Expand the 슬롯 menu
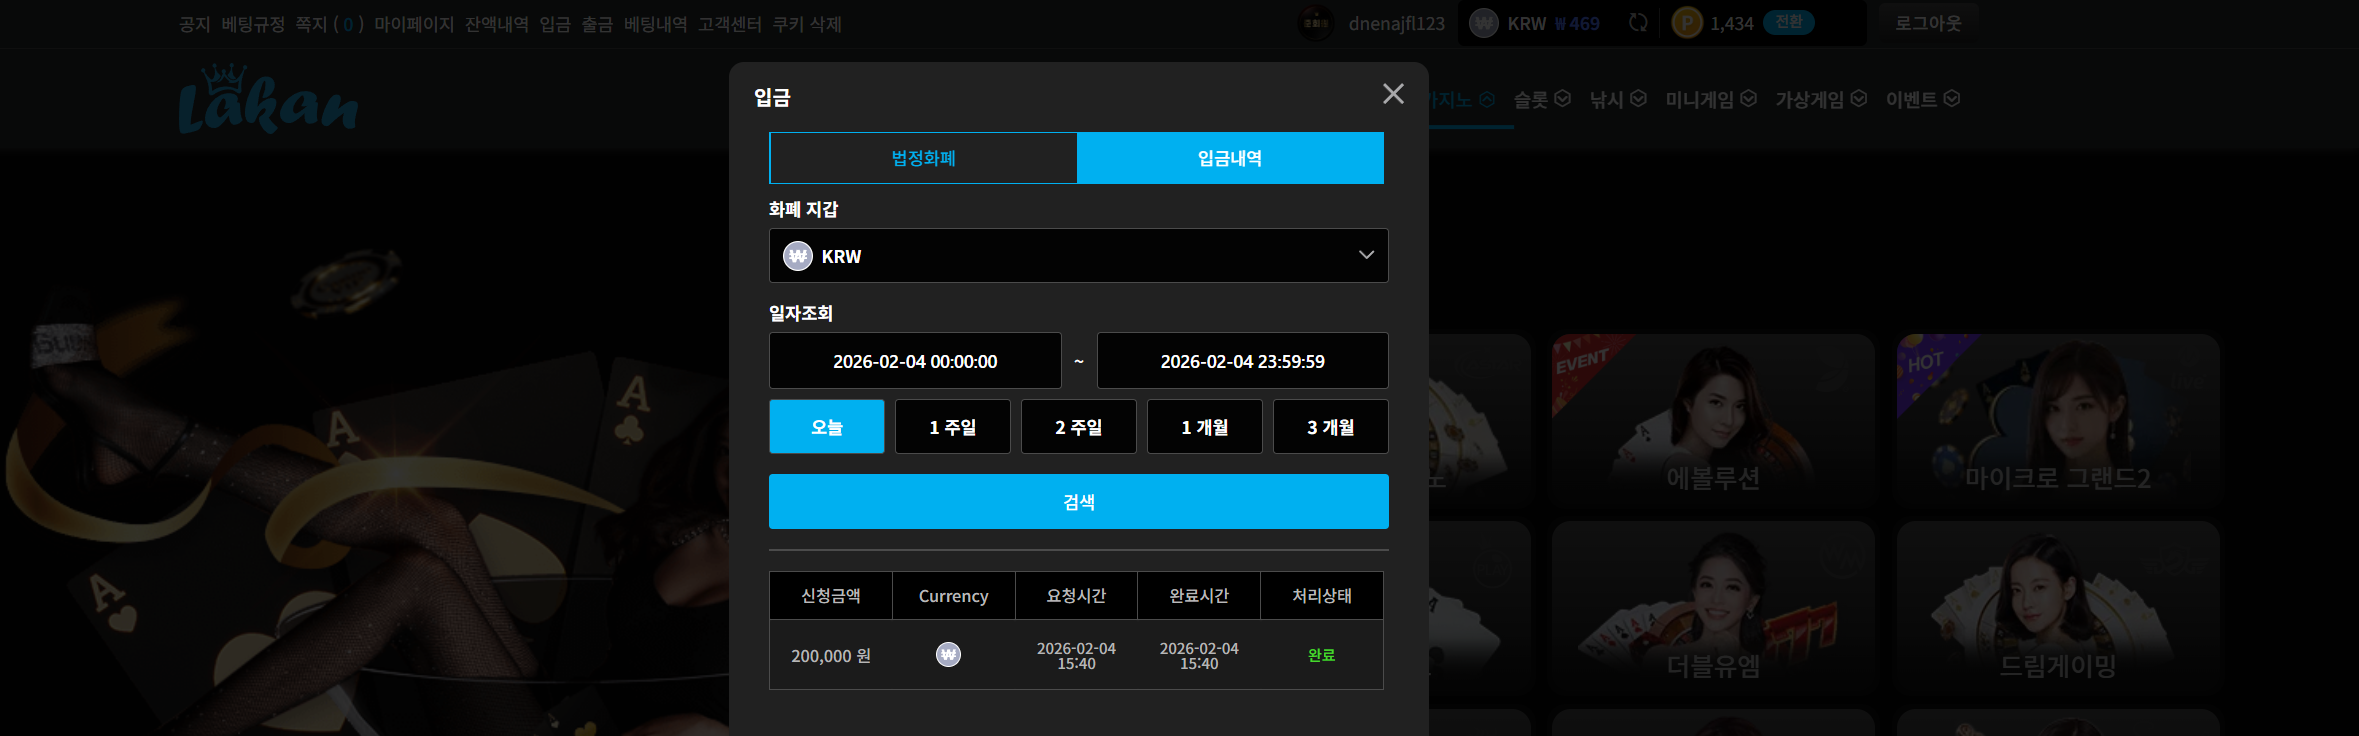This screenshot has height=736, width=2359. (x=1542, y=99)
